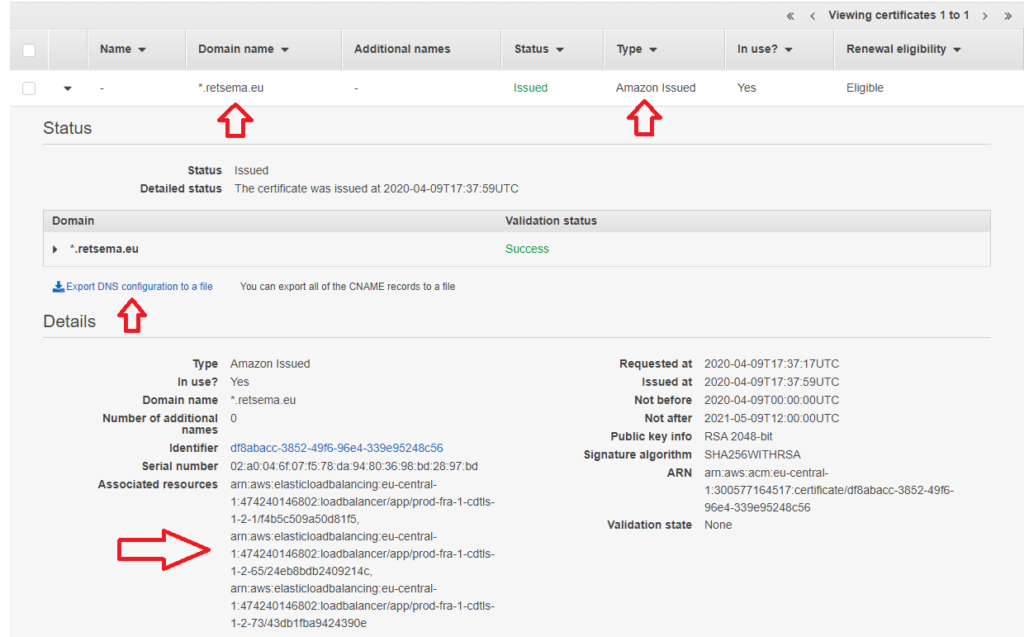Tick the select-all checkbox in table header
1024x637 pixels.
(28, 50)
